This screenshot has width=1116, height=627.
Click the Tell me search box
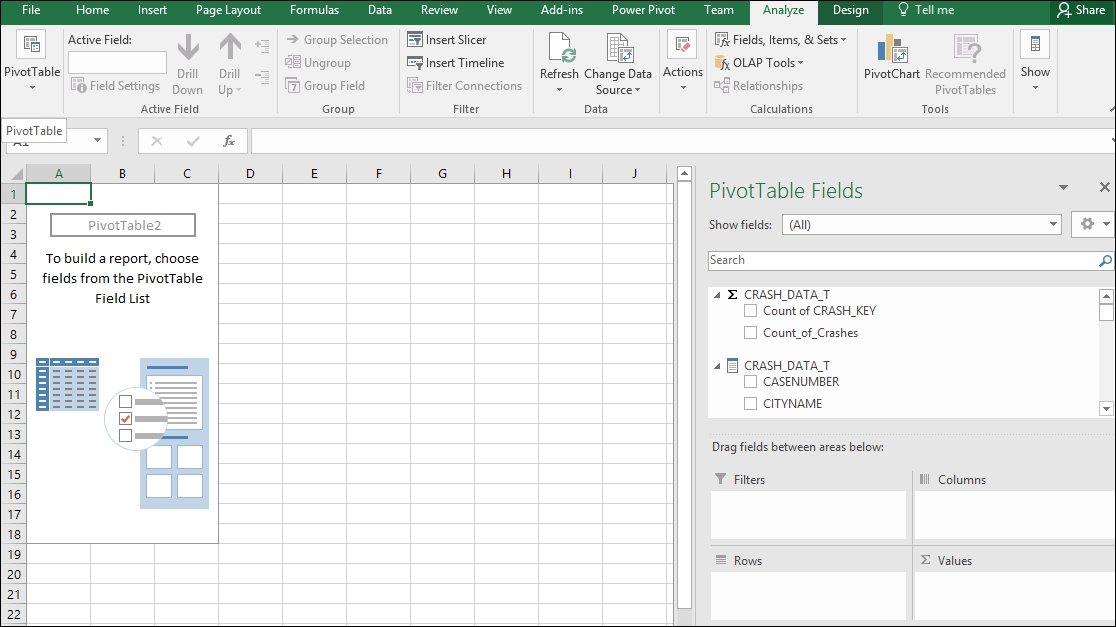926,10
